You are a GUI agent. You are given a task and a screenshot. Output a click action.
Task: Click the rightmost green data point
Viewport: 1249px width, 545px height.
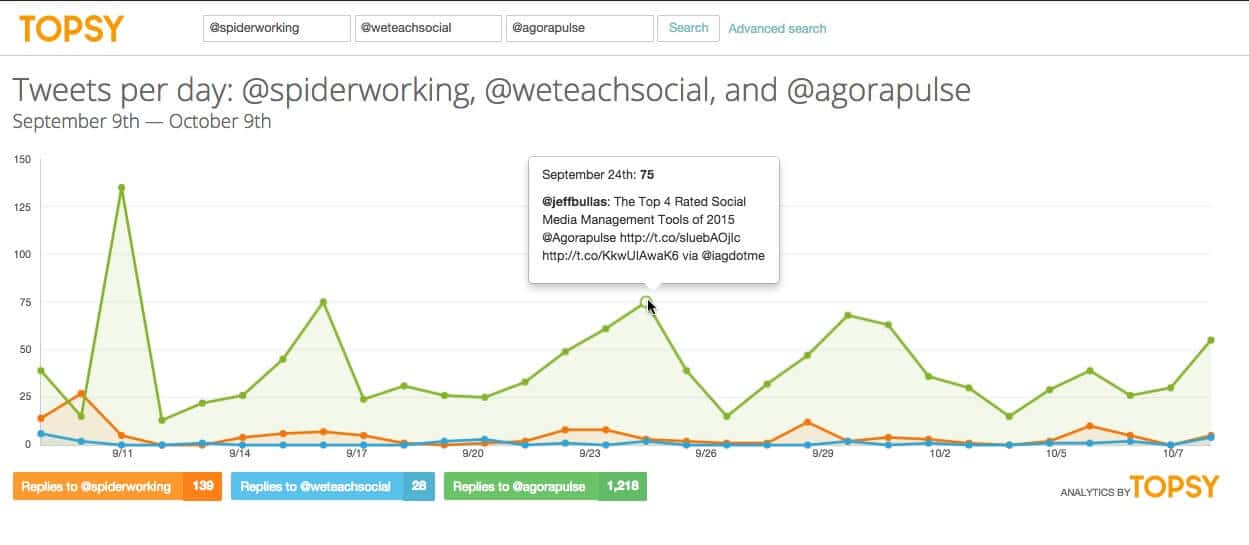[x=1210, y=341]
